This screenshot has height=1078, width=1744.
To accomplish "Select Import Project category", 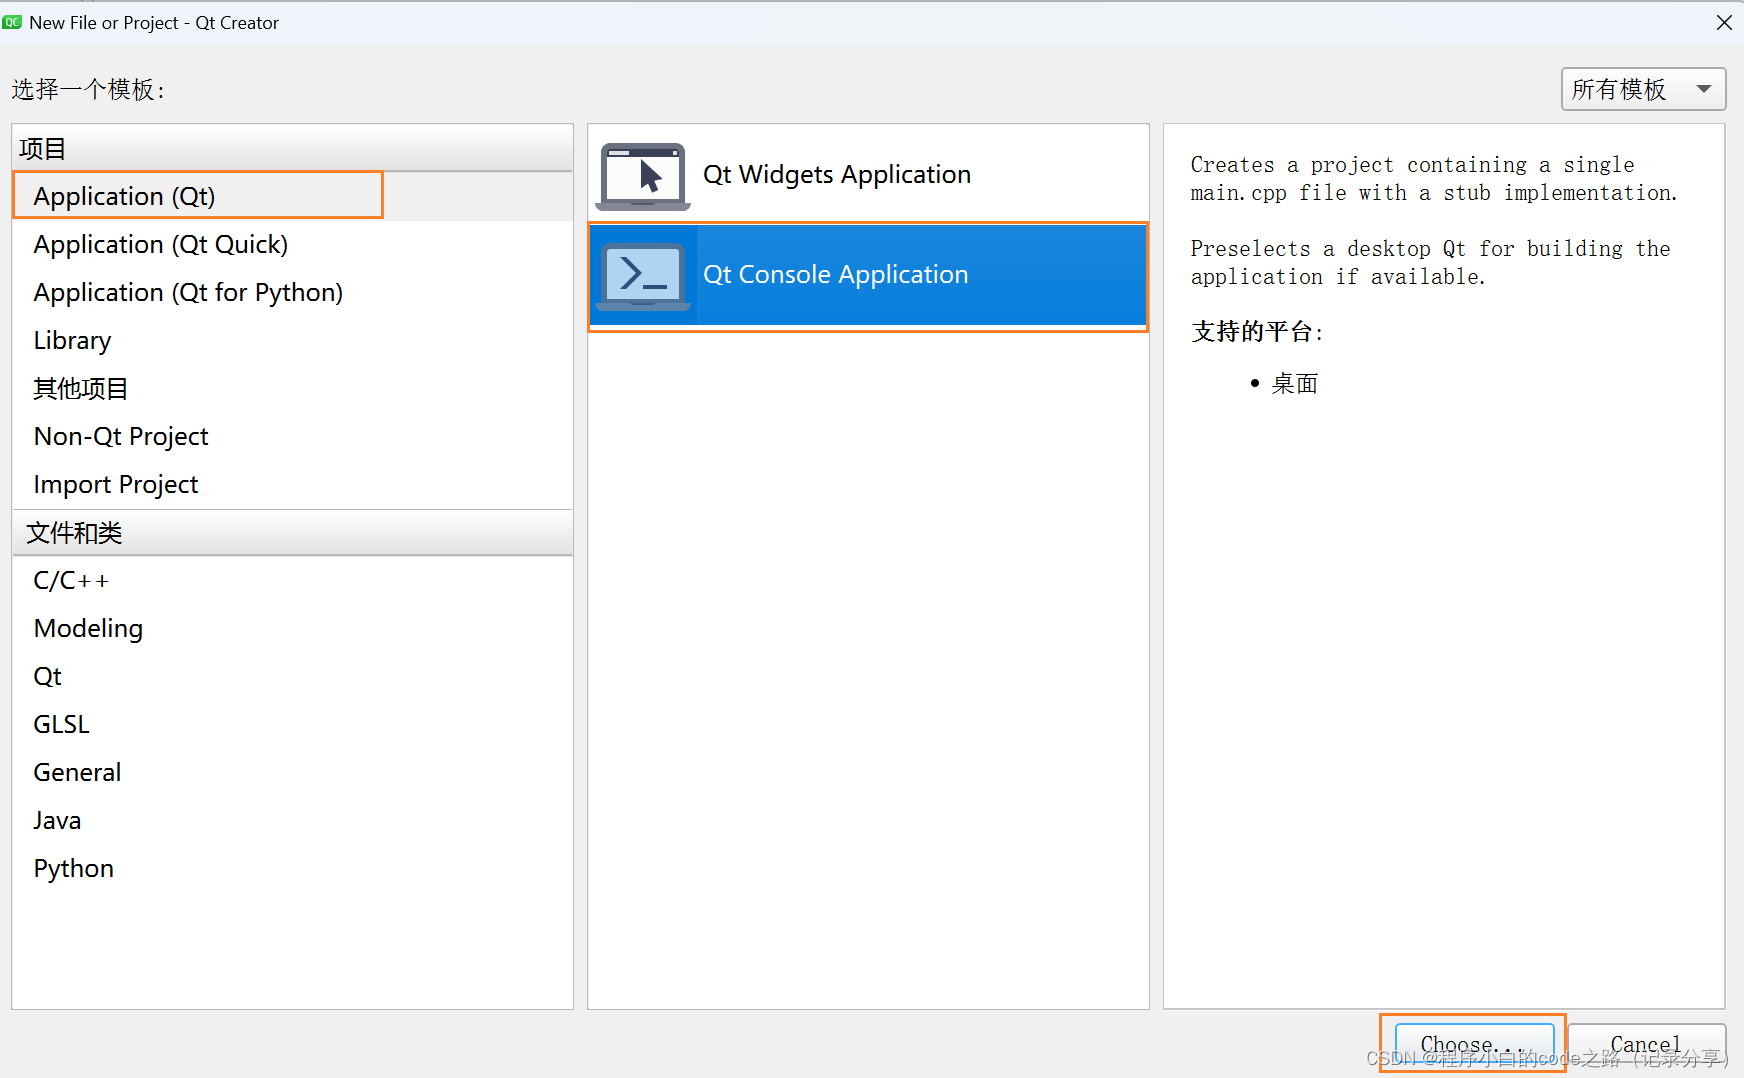I will pos(292,484).
